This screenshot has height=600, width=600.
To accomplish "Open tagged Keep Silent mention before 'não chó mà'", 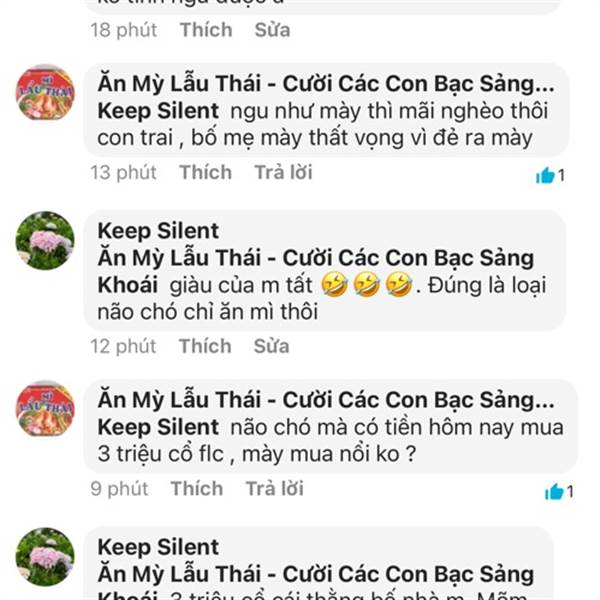I will (x=158, y=427).
